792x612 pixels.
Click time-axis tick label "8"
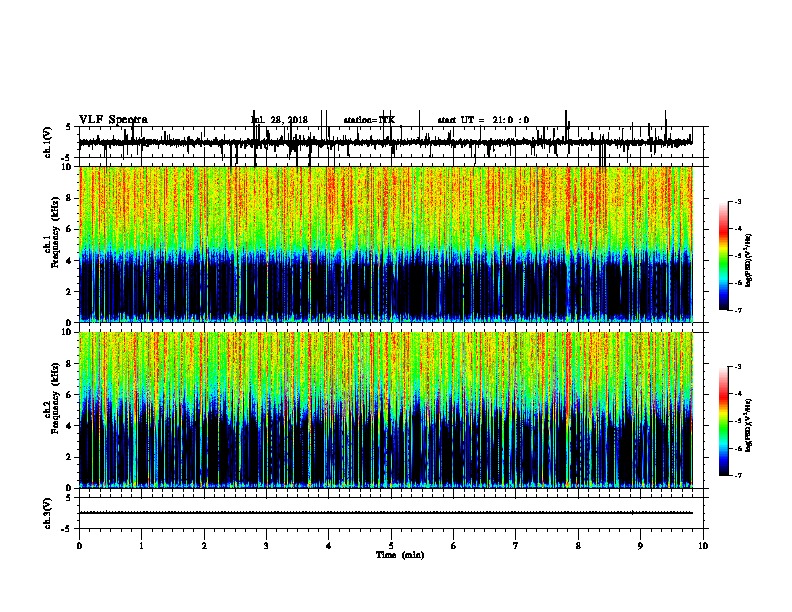pos(578,546)
